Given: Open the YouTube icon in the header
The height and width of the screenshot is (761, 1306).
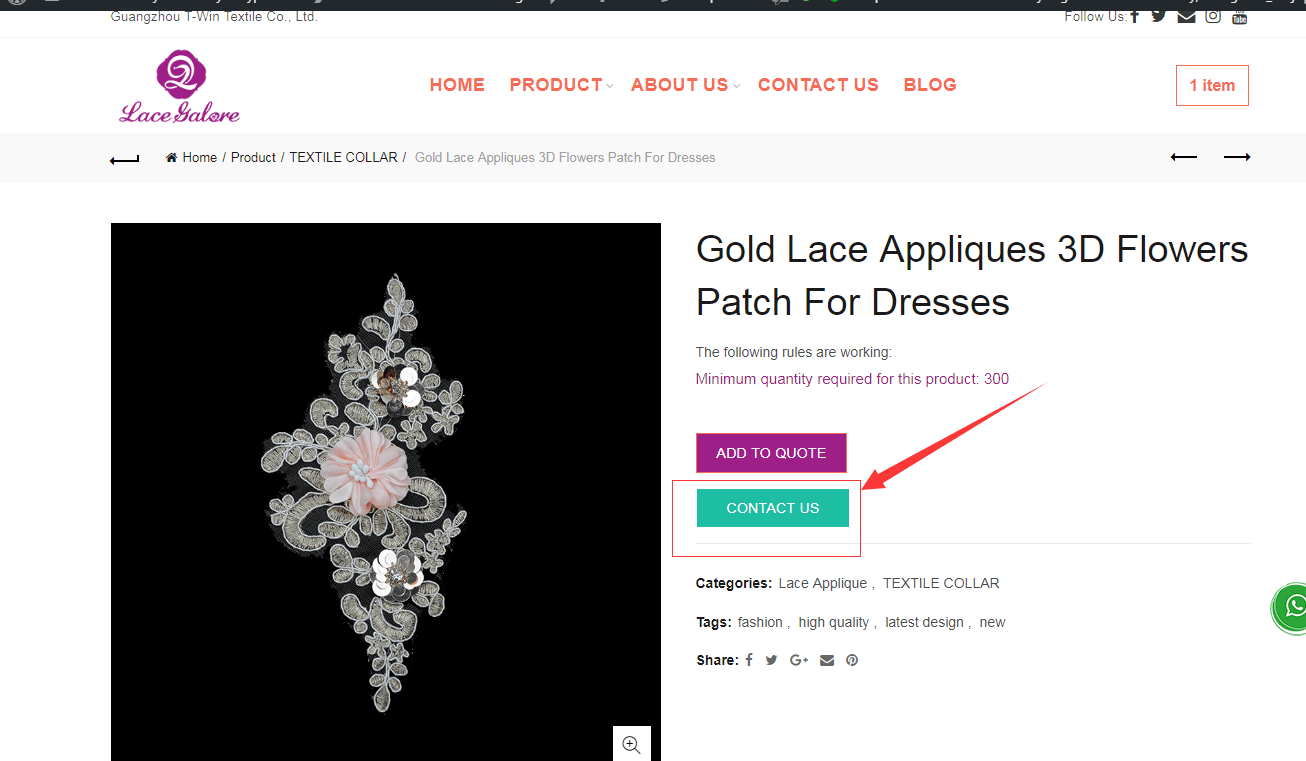Looking at the screenshot, I should [x=1240, y=16].
